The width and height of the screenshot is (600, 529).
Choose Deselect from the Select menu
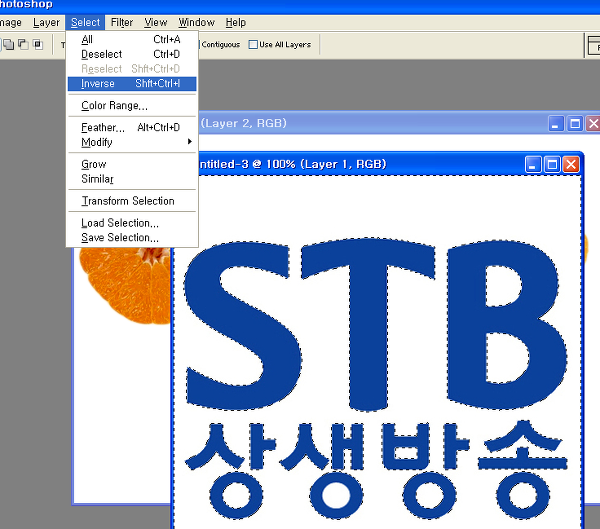pos(132,54)
